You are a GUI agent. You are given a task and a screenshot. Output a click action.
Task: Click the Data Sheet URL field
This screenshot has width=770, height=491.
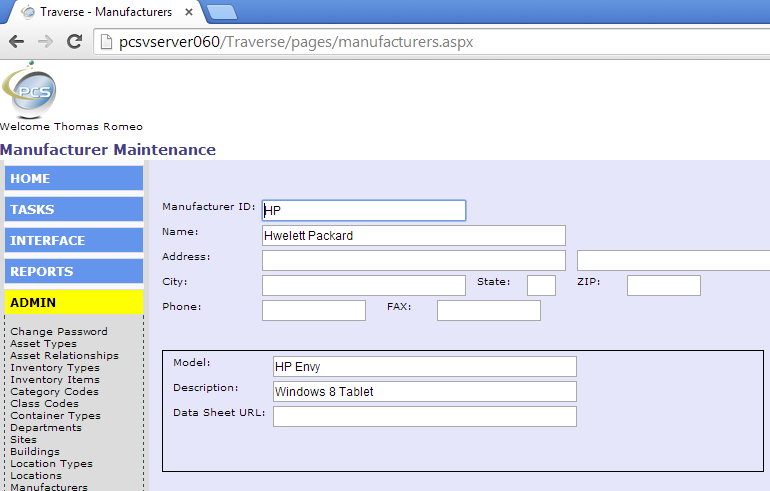425,416
